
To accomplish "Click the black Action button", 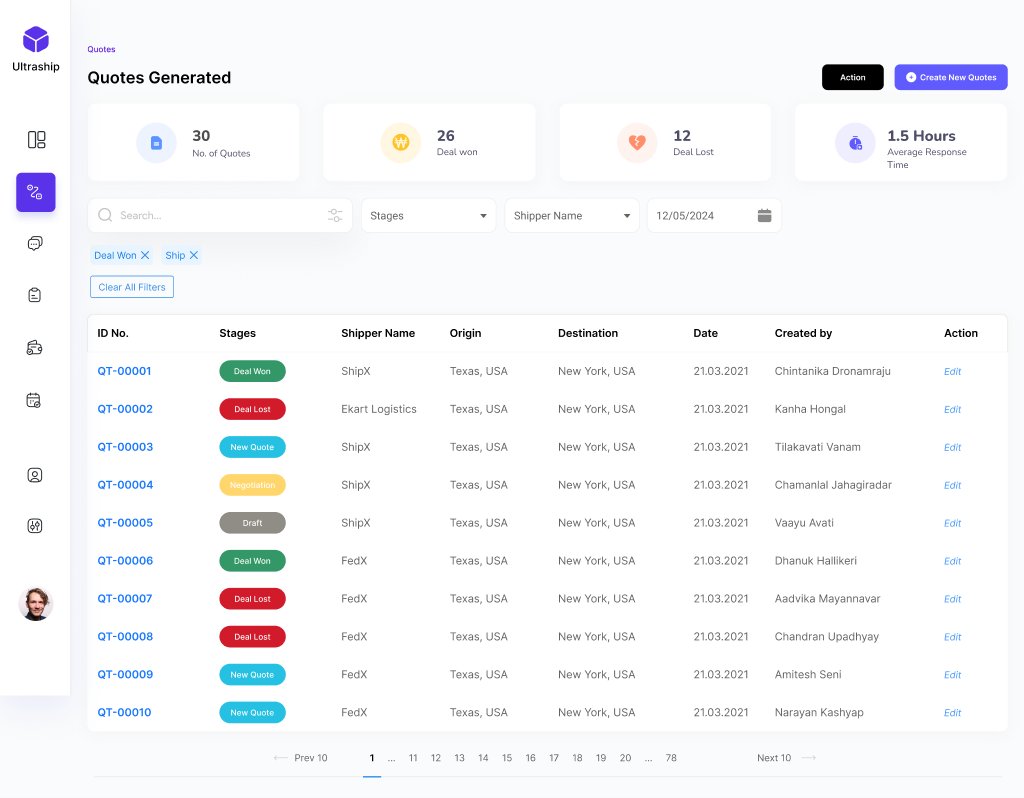I will (853, 77).
